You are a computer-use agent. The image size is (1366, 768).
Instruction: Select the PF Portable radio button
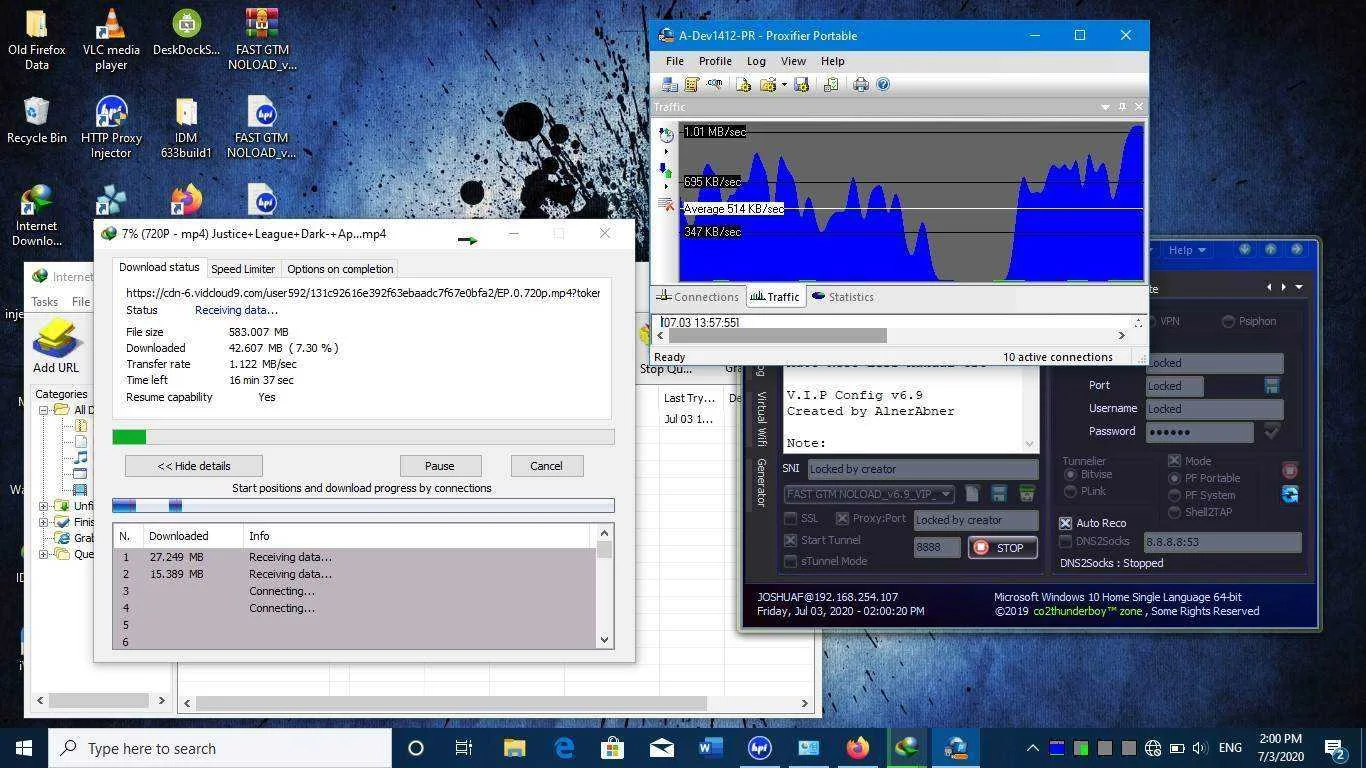pos(1174,478)
